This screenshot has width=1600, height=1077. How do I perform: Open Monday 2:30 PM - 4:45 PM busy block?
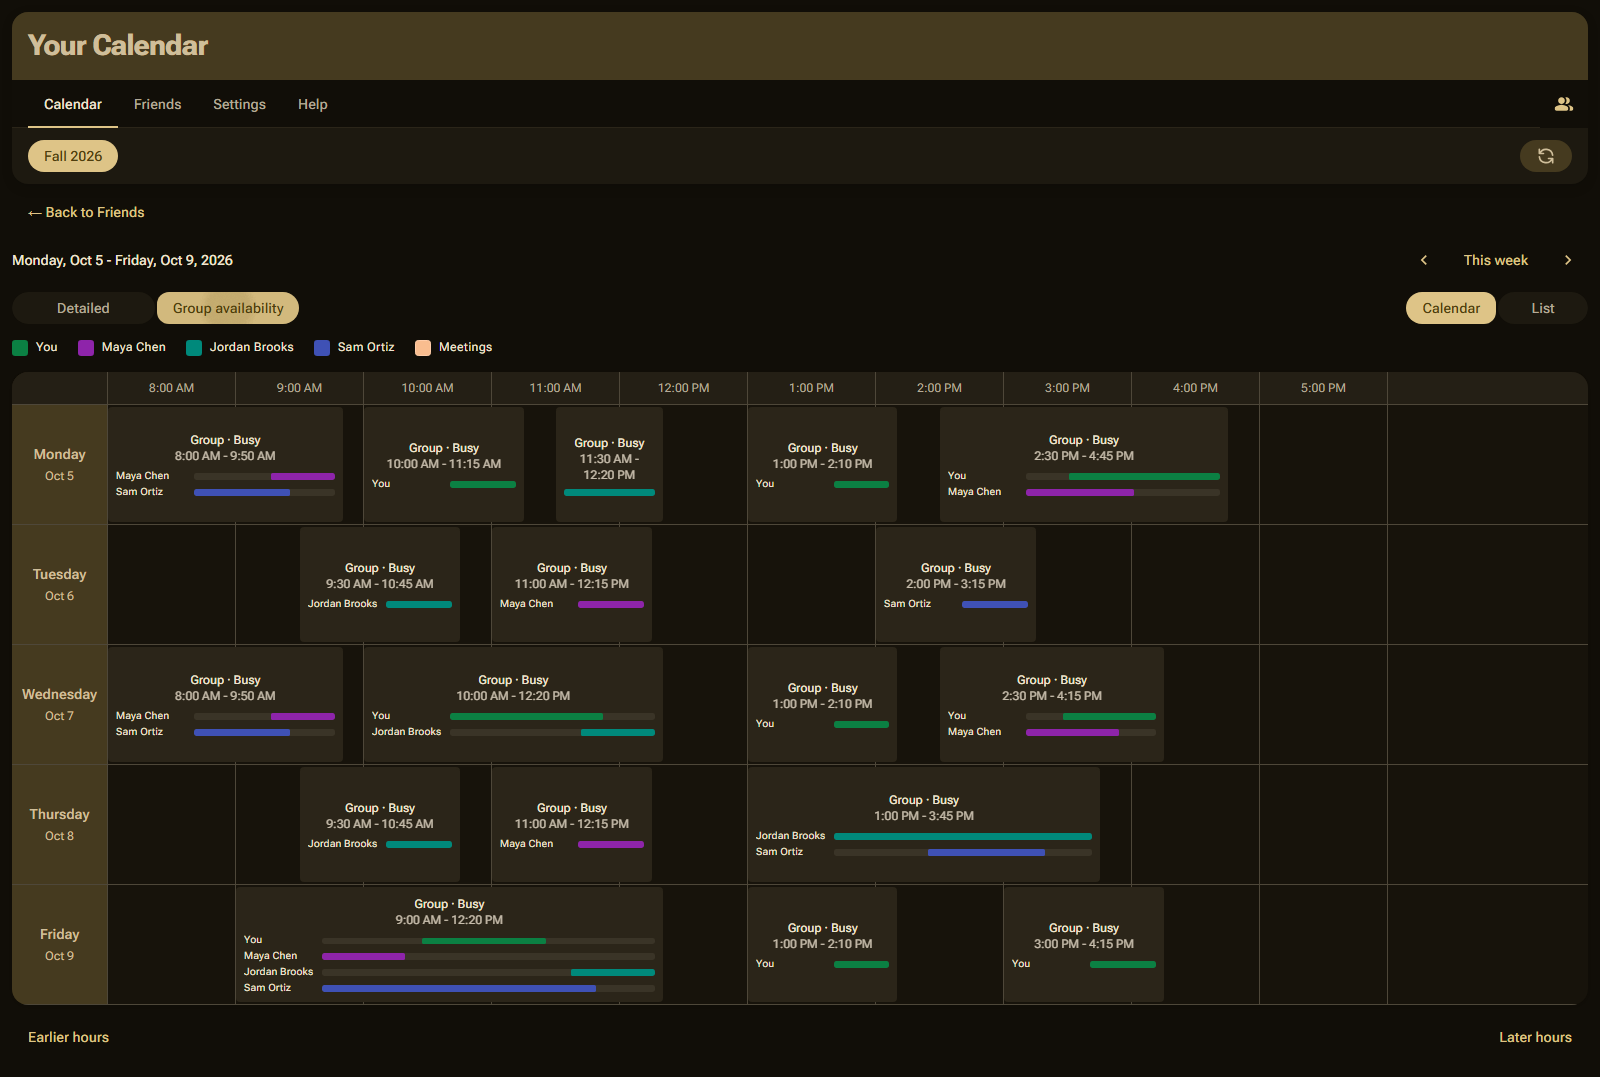(1084, 464)
